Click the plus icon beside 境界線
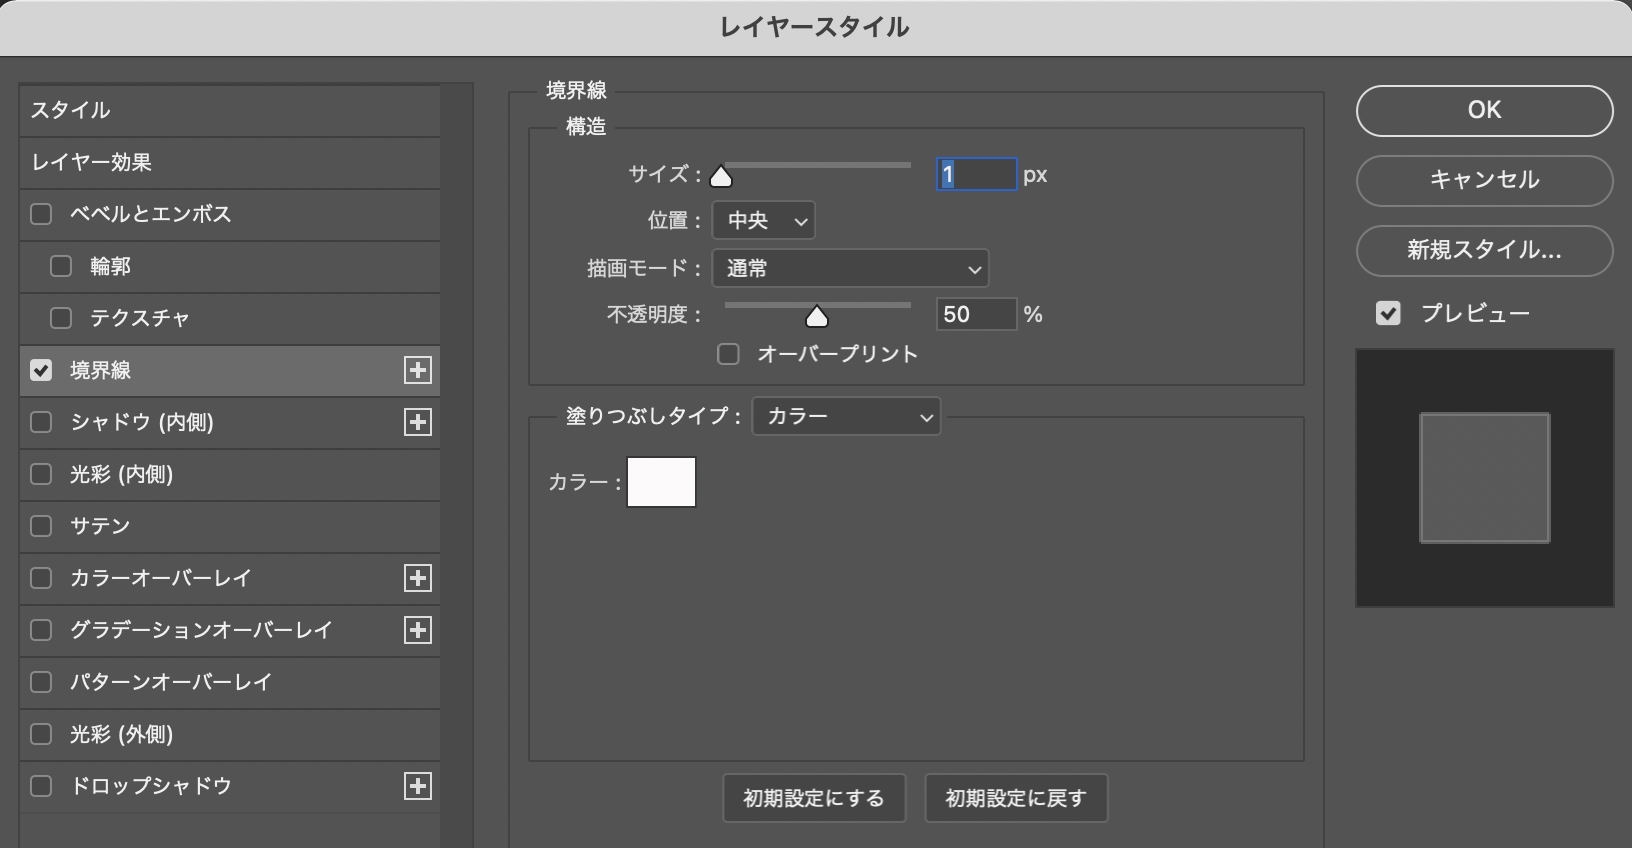This screenshot has width=1632, height=848. click(417, 370)
